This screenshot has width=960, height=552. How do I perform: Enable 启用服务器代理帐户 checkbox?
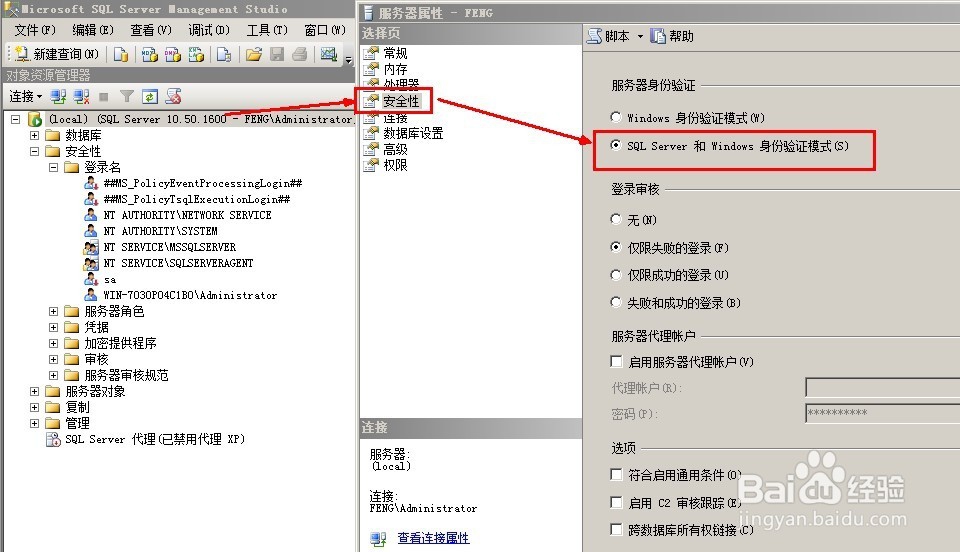617,362
